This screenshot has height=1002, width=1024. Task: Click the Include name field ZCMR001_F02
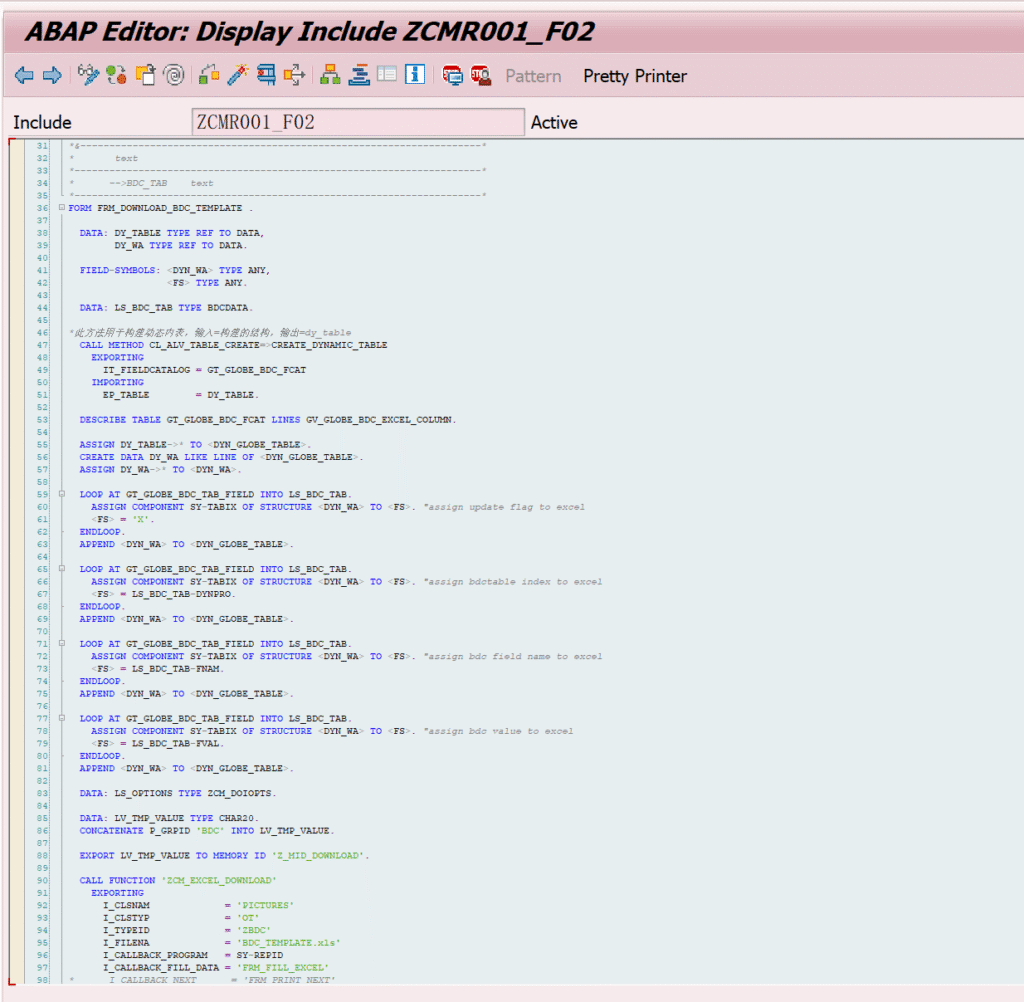(357, 123)
